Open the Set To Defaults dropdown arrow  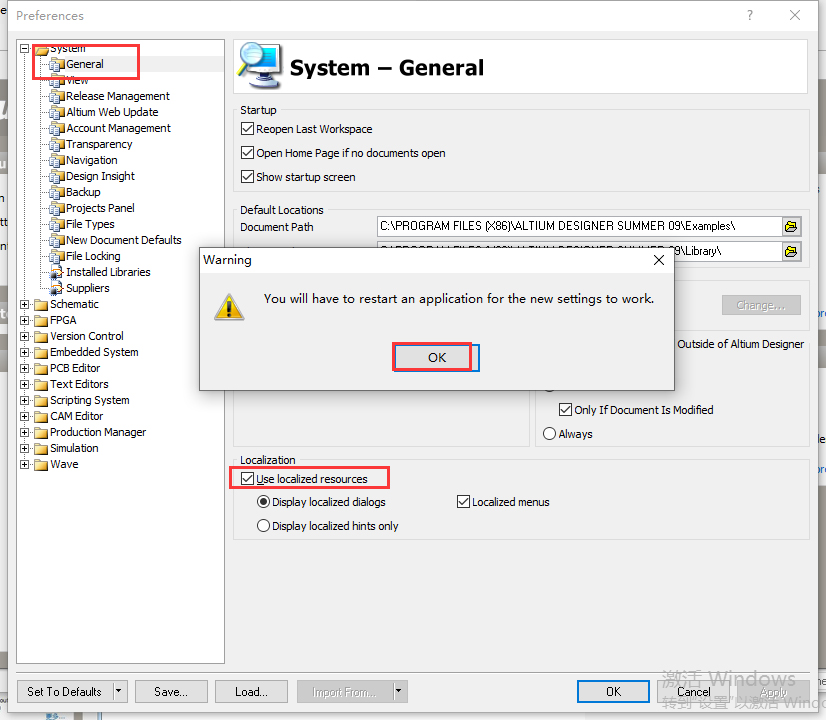pyautogui.click(x=119, y=691)
